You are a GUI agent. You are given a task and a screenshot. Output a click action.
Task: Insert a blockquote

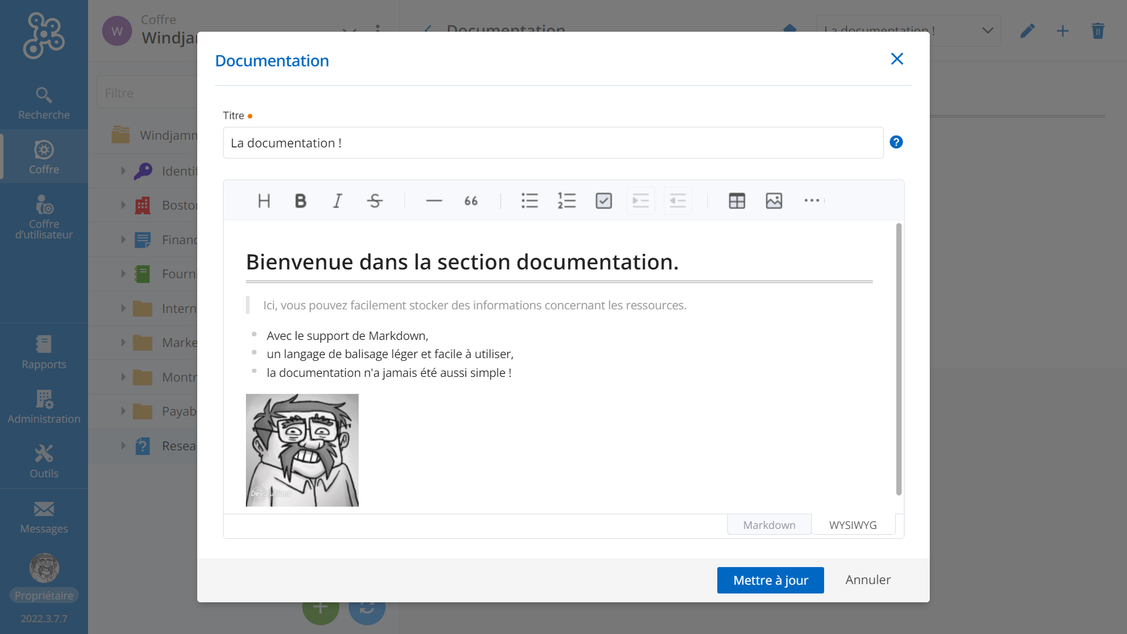click(471, 201)
